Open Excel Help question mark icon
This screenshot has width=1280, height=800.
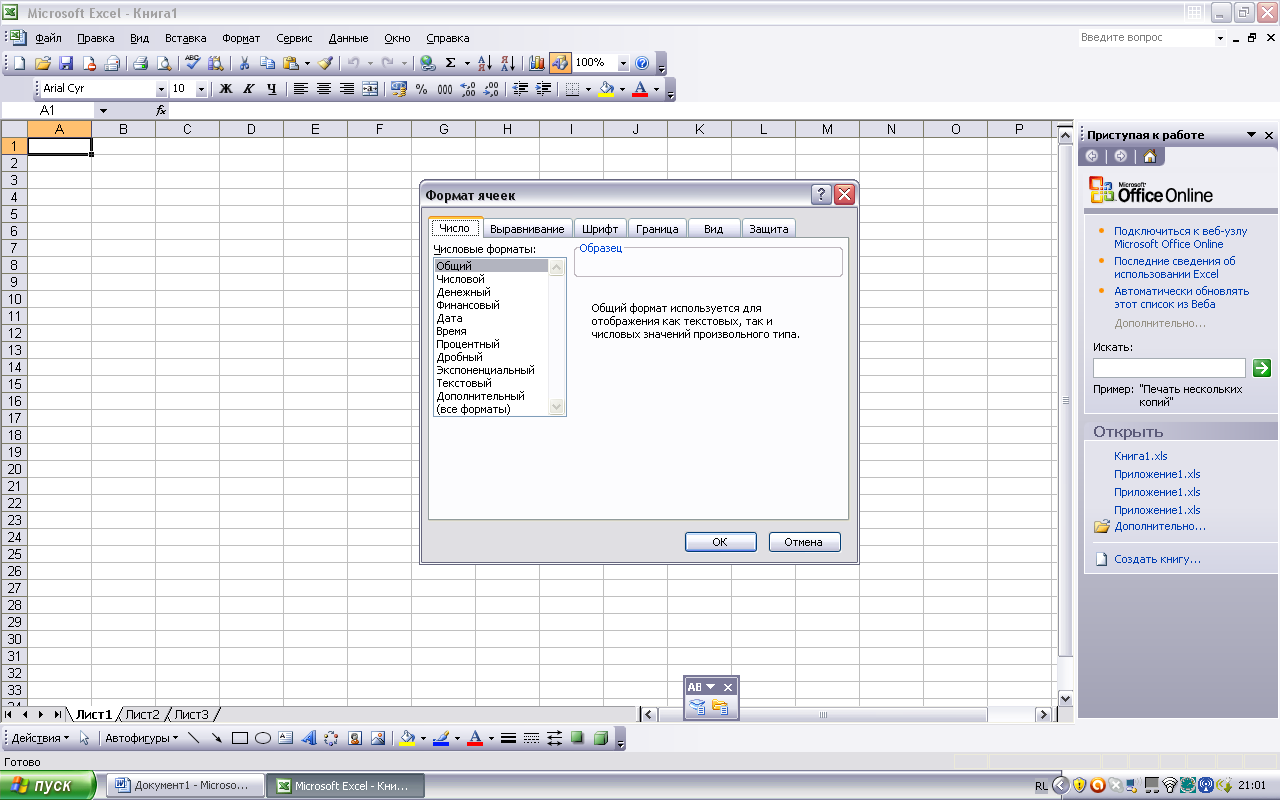pos(642,63)
